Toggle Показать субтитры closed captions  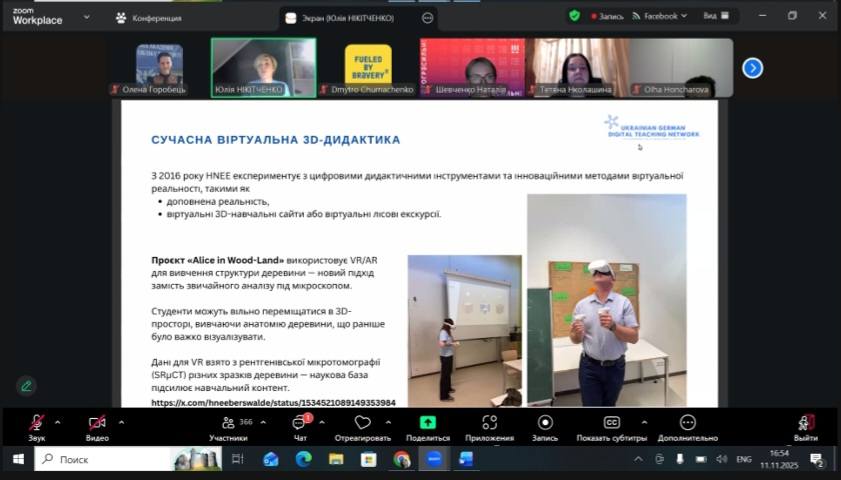(x=611, y=423)
